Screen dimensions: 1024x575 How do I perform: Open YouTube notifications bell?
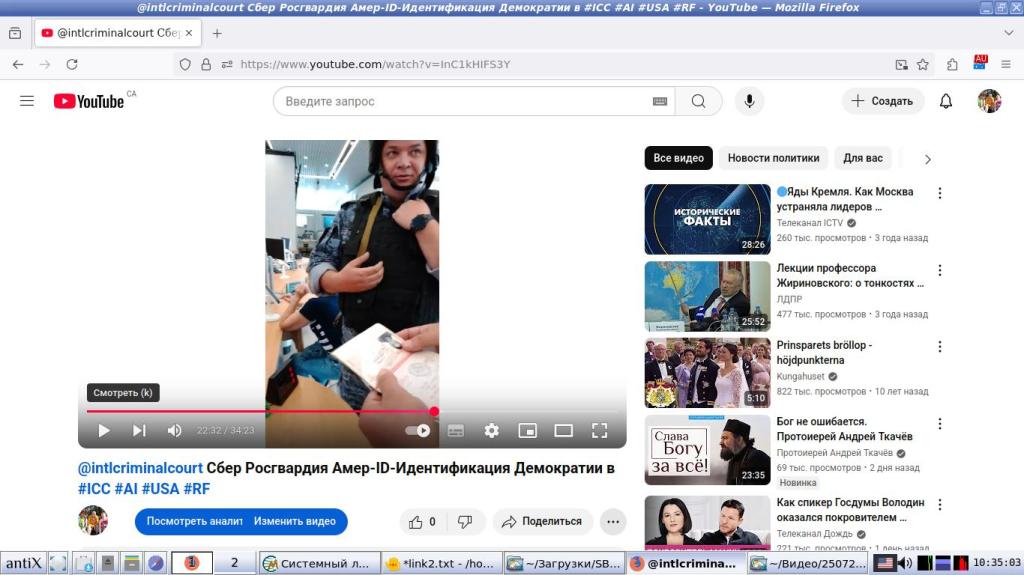[x=945, y=101]
